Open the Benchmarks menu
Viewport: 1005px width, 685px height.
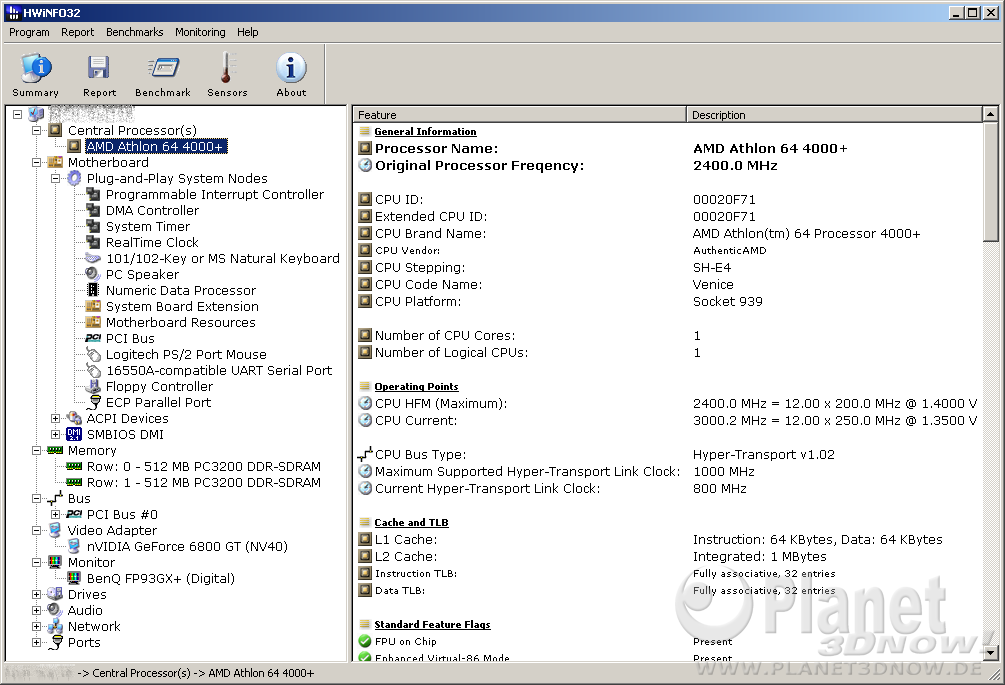tap(134, 32)
